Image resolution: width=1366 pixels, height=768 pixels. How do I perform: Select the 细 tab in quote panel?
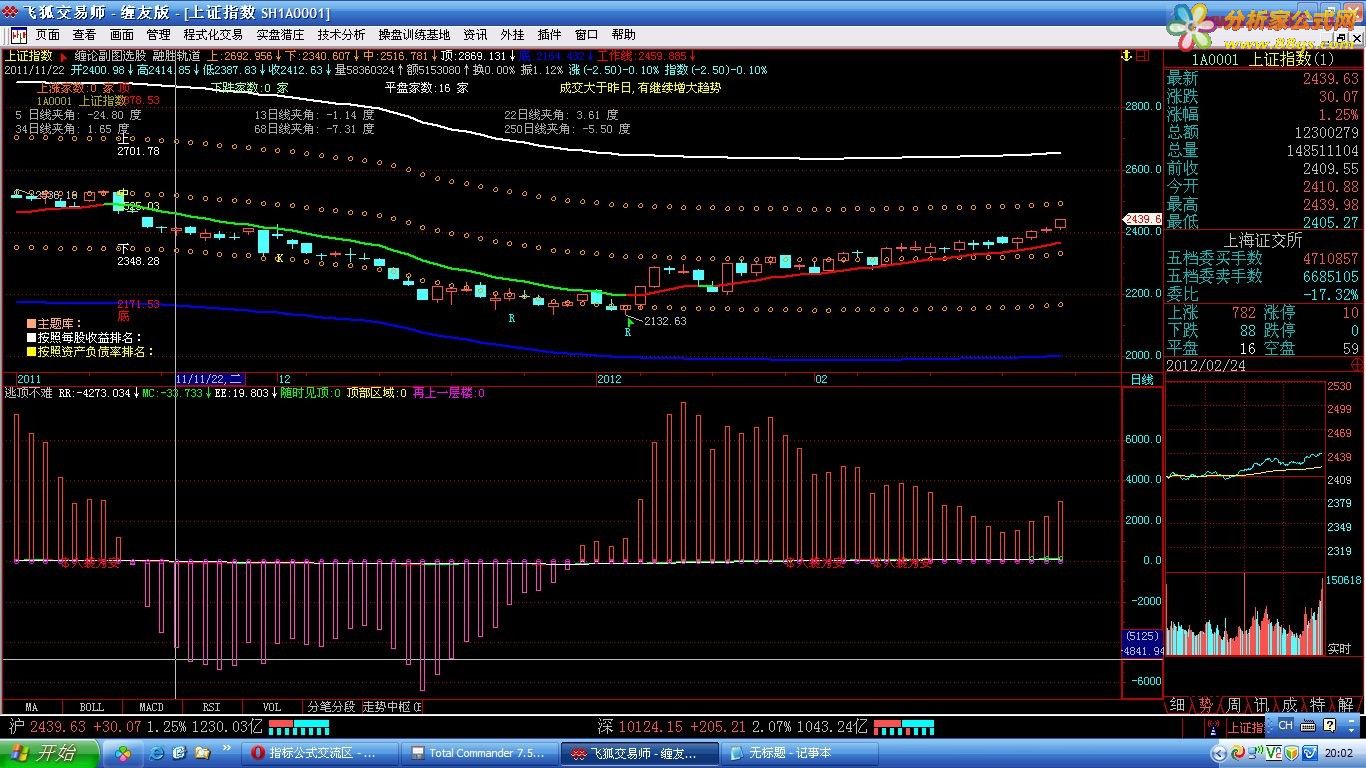point(1177,705)
